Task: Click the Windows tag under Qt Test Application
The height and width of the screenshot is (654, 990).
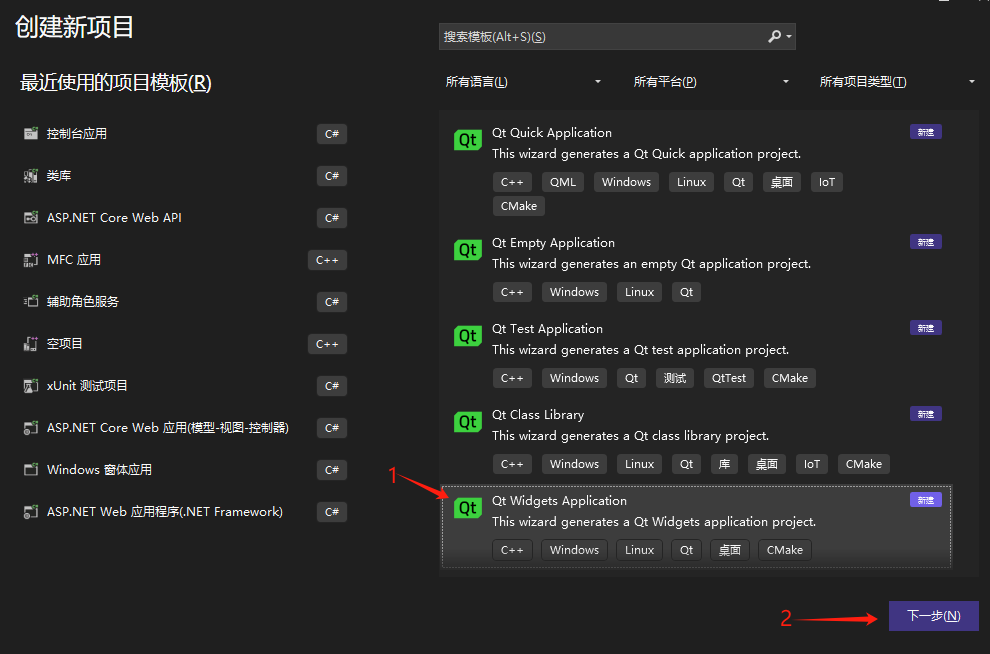Action: (x=574, y=378)
